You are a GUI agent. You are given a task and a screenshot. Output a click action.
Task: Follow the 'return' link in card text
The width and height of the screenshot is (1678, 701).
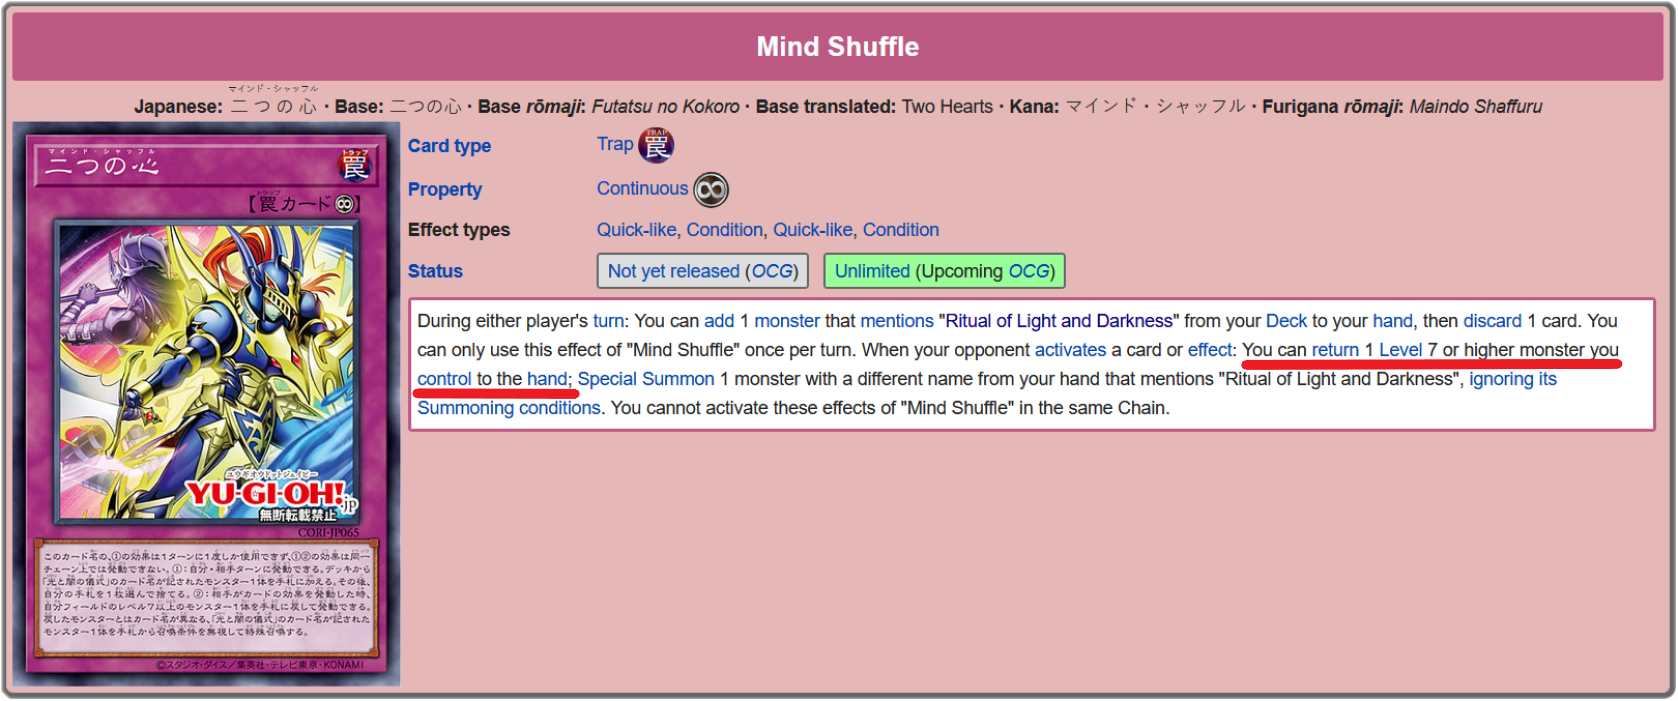[x=1335, y=350]
